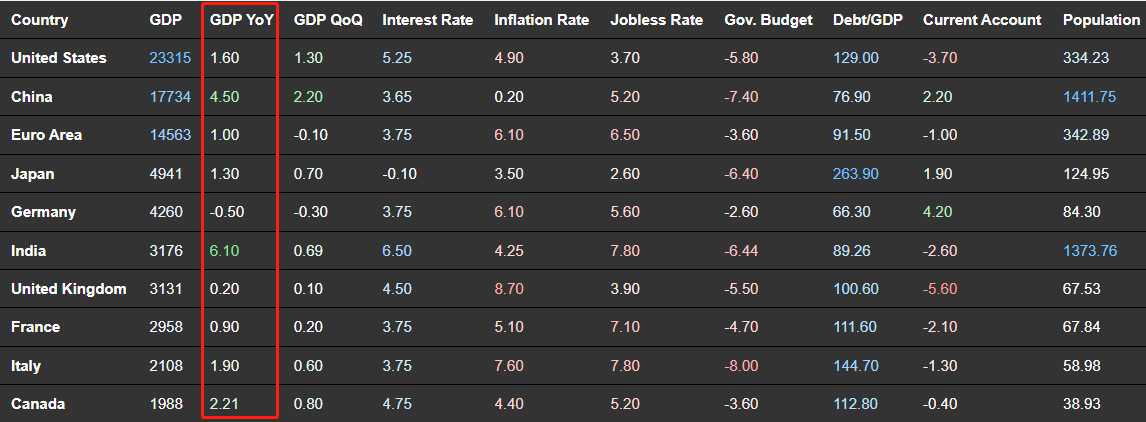Click the Italy country link
This screenshot has width=1146, height=422.
click(x=26, y=366)
